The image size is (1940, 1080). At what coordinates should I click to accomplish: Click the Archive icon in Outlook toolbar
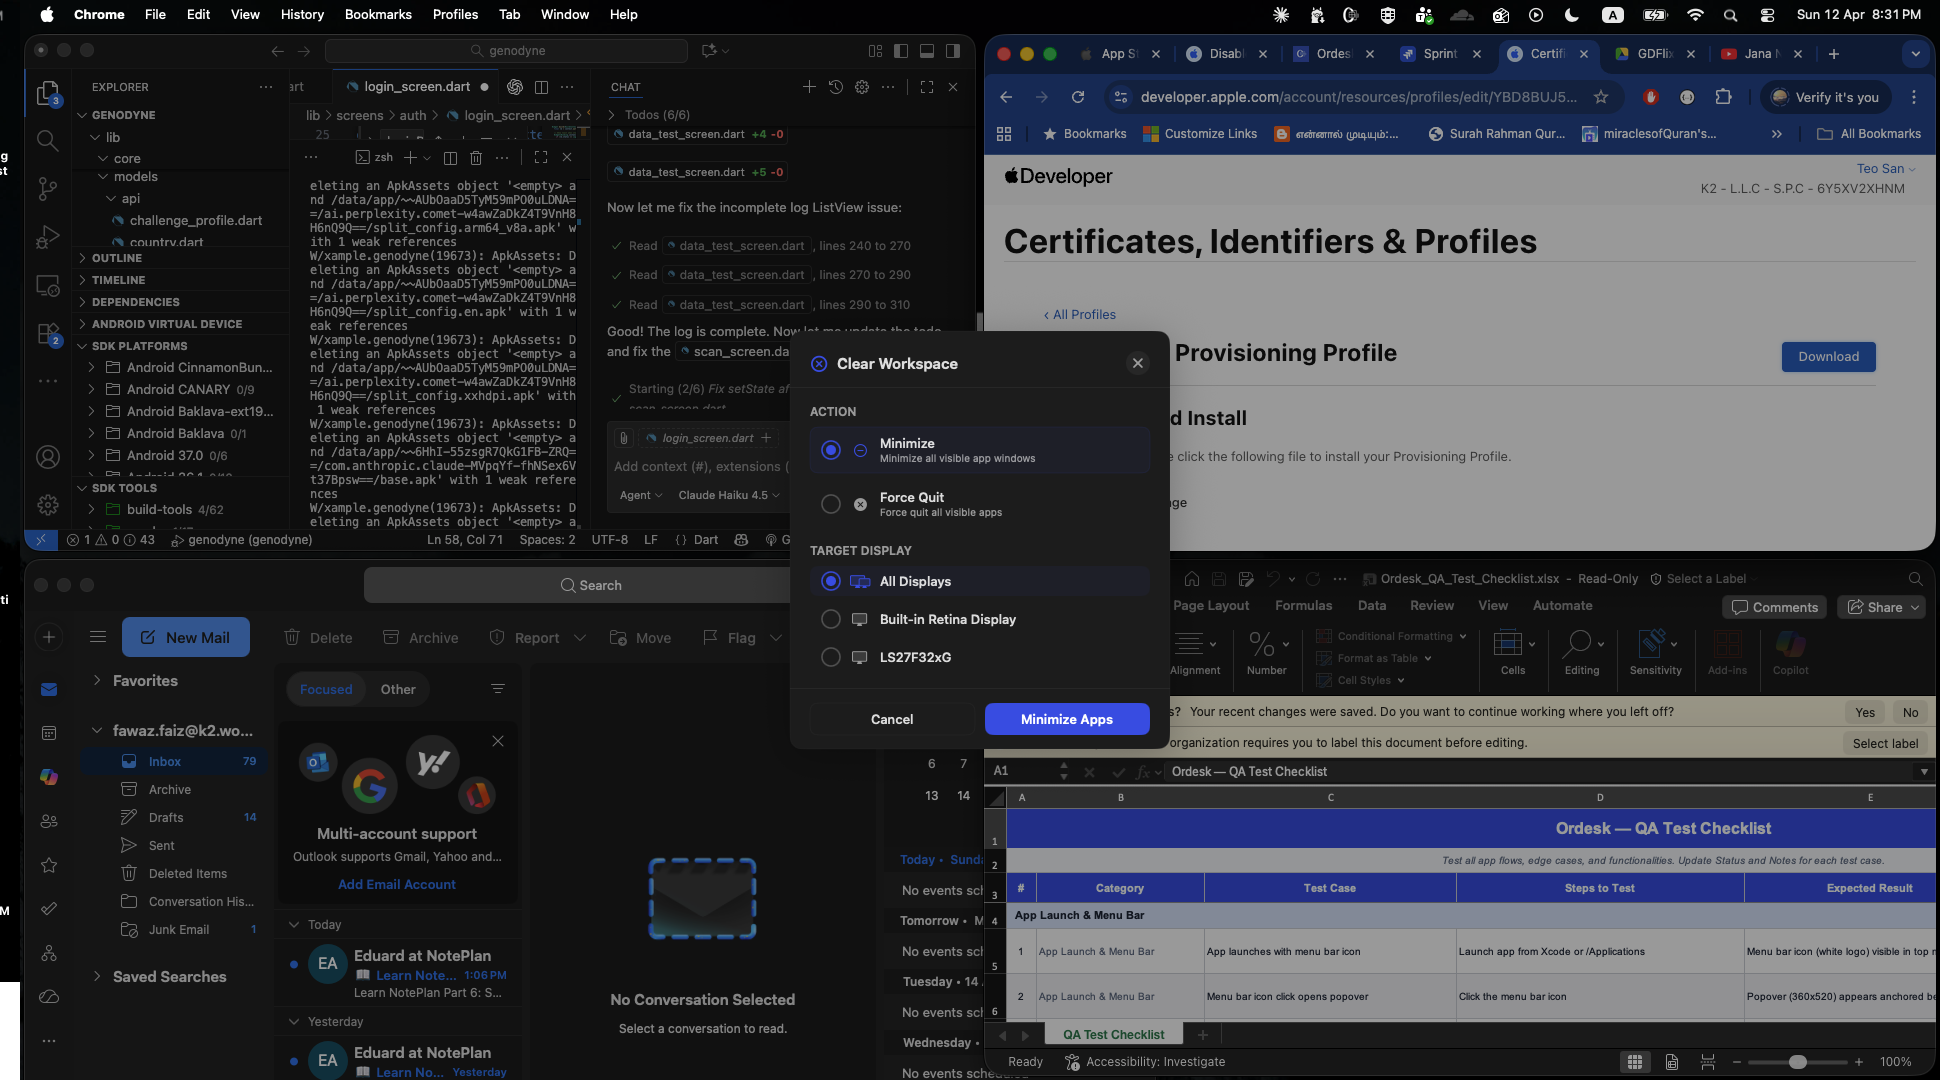point(391,637)
